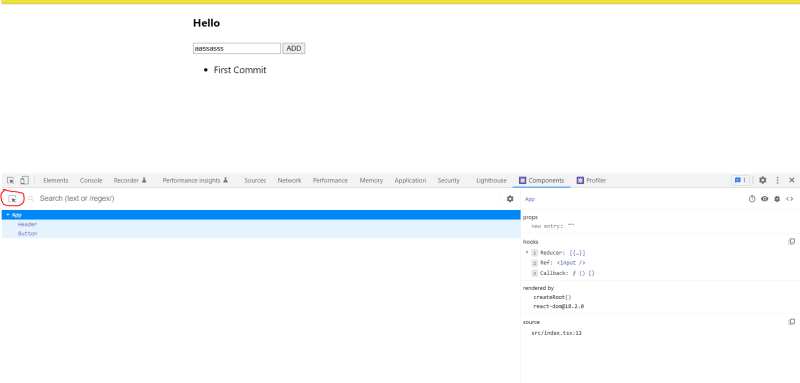Open the Security tab

(448, 181)
